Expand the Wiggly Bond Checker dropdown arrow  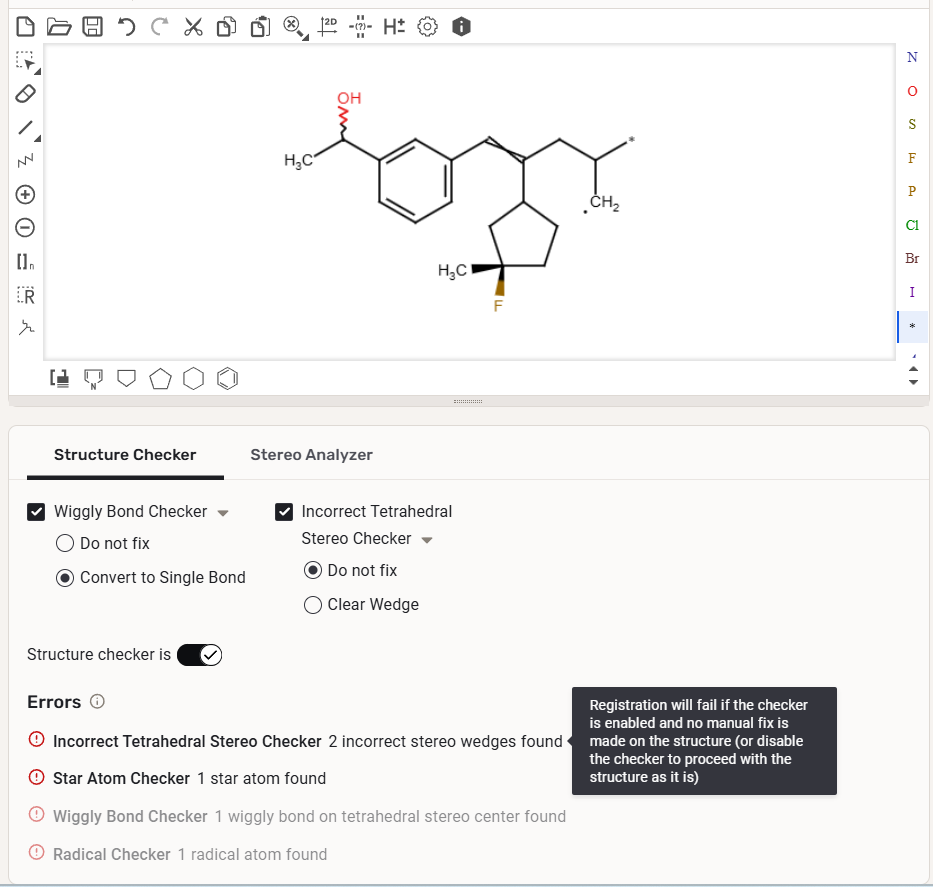[223, 513]
